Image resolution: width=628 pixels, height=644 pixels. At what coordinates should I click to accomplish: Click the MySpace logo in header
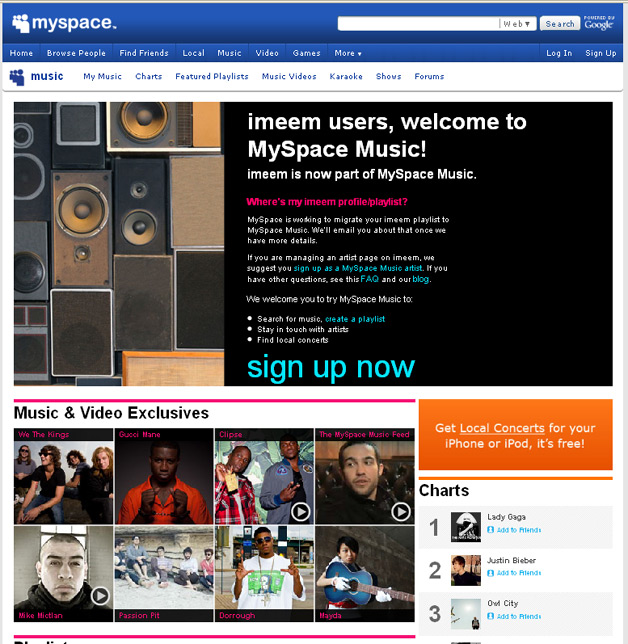coord(64,22)
